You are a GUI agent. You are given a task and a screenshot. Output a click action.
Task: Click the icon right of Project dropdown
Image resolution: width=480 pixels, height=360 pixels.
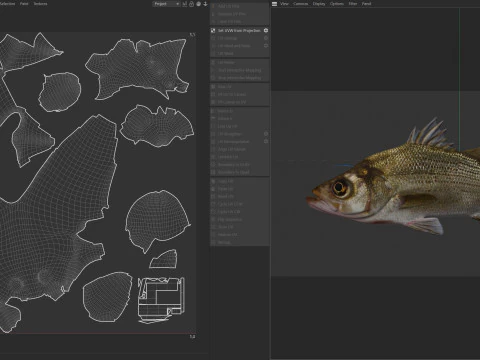click(184, 4)
